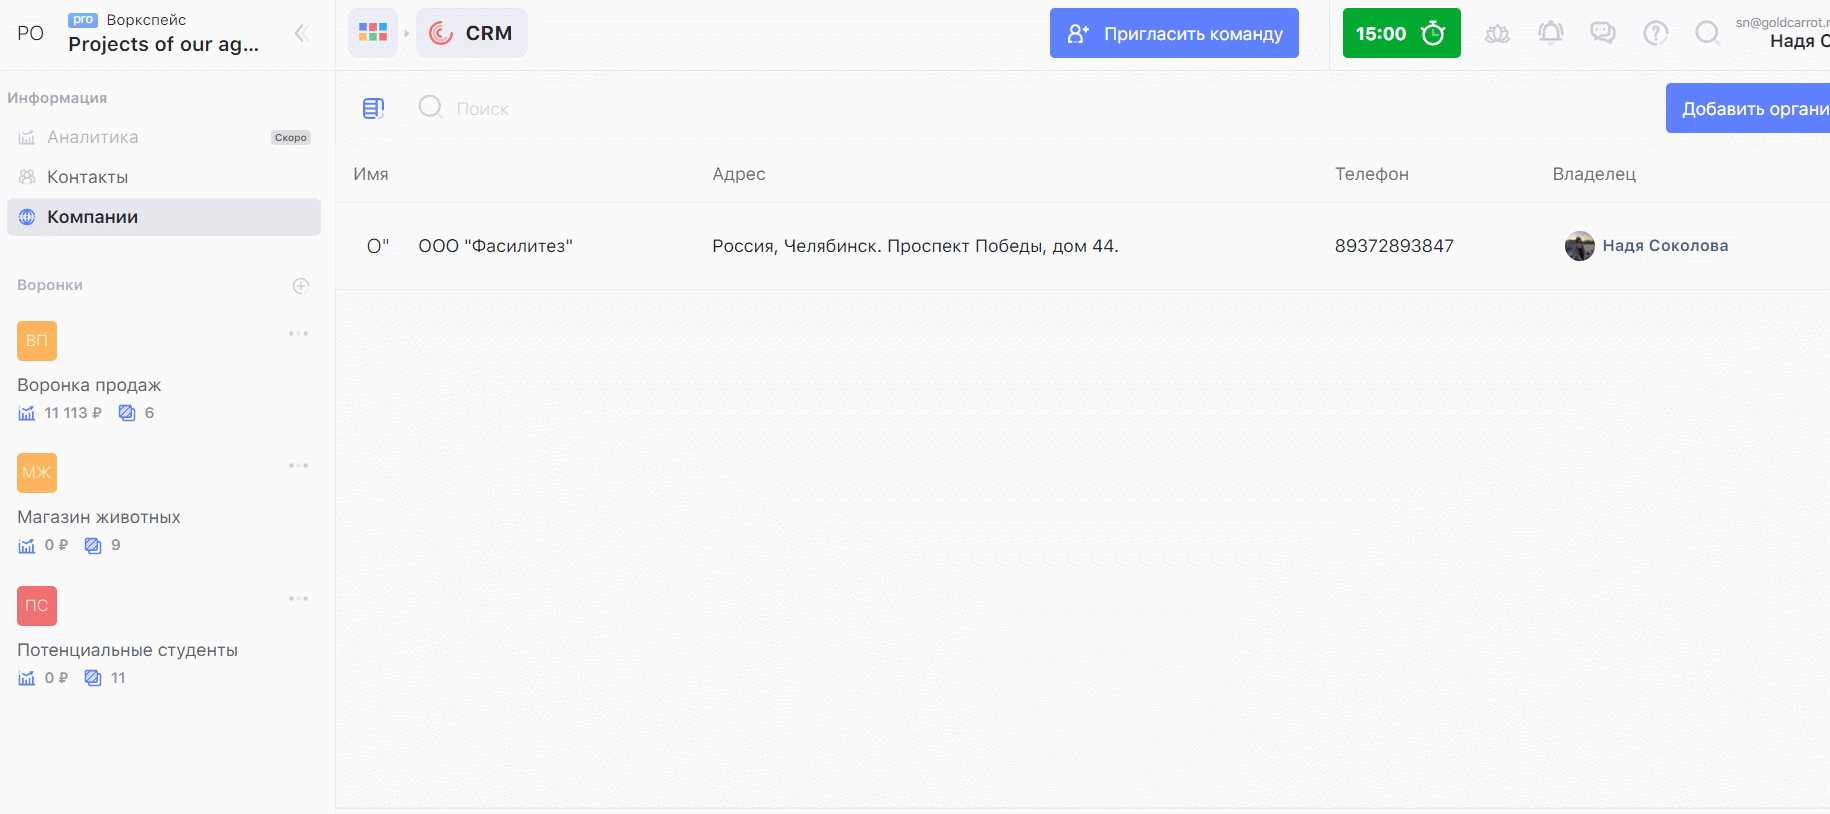Start the 15:00 green timer
Image resolution: width=1830 pixels, height=814 pixels.
(x=1401, y=33)
